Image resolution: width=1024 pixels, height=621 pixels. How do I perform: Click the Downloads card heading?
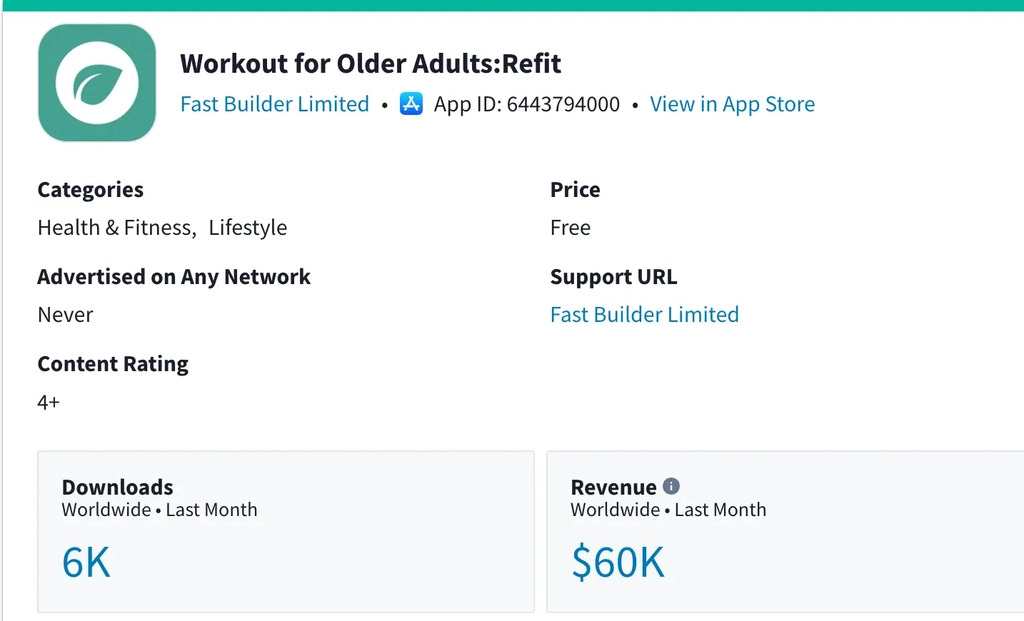117,487
